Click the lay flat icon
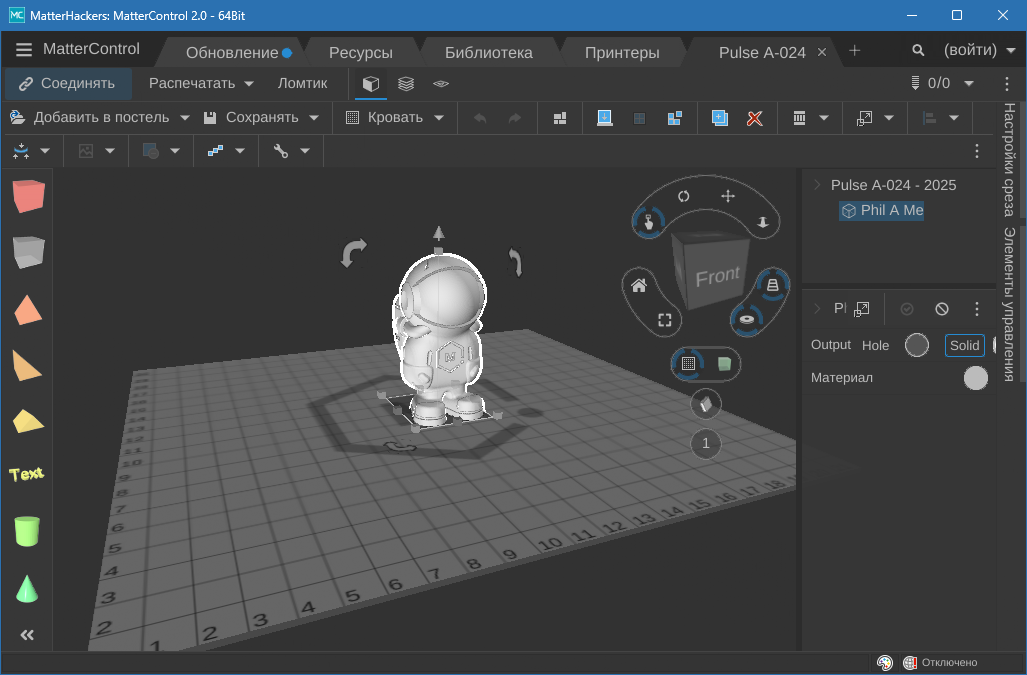The image size is (1027, 675). 605,118
